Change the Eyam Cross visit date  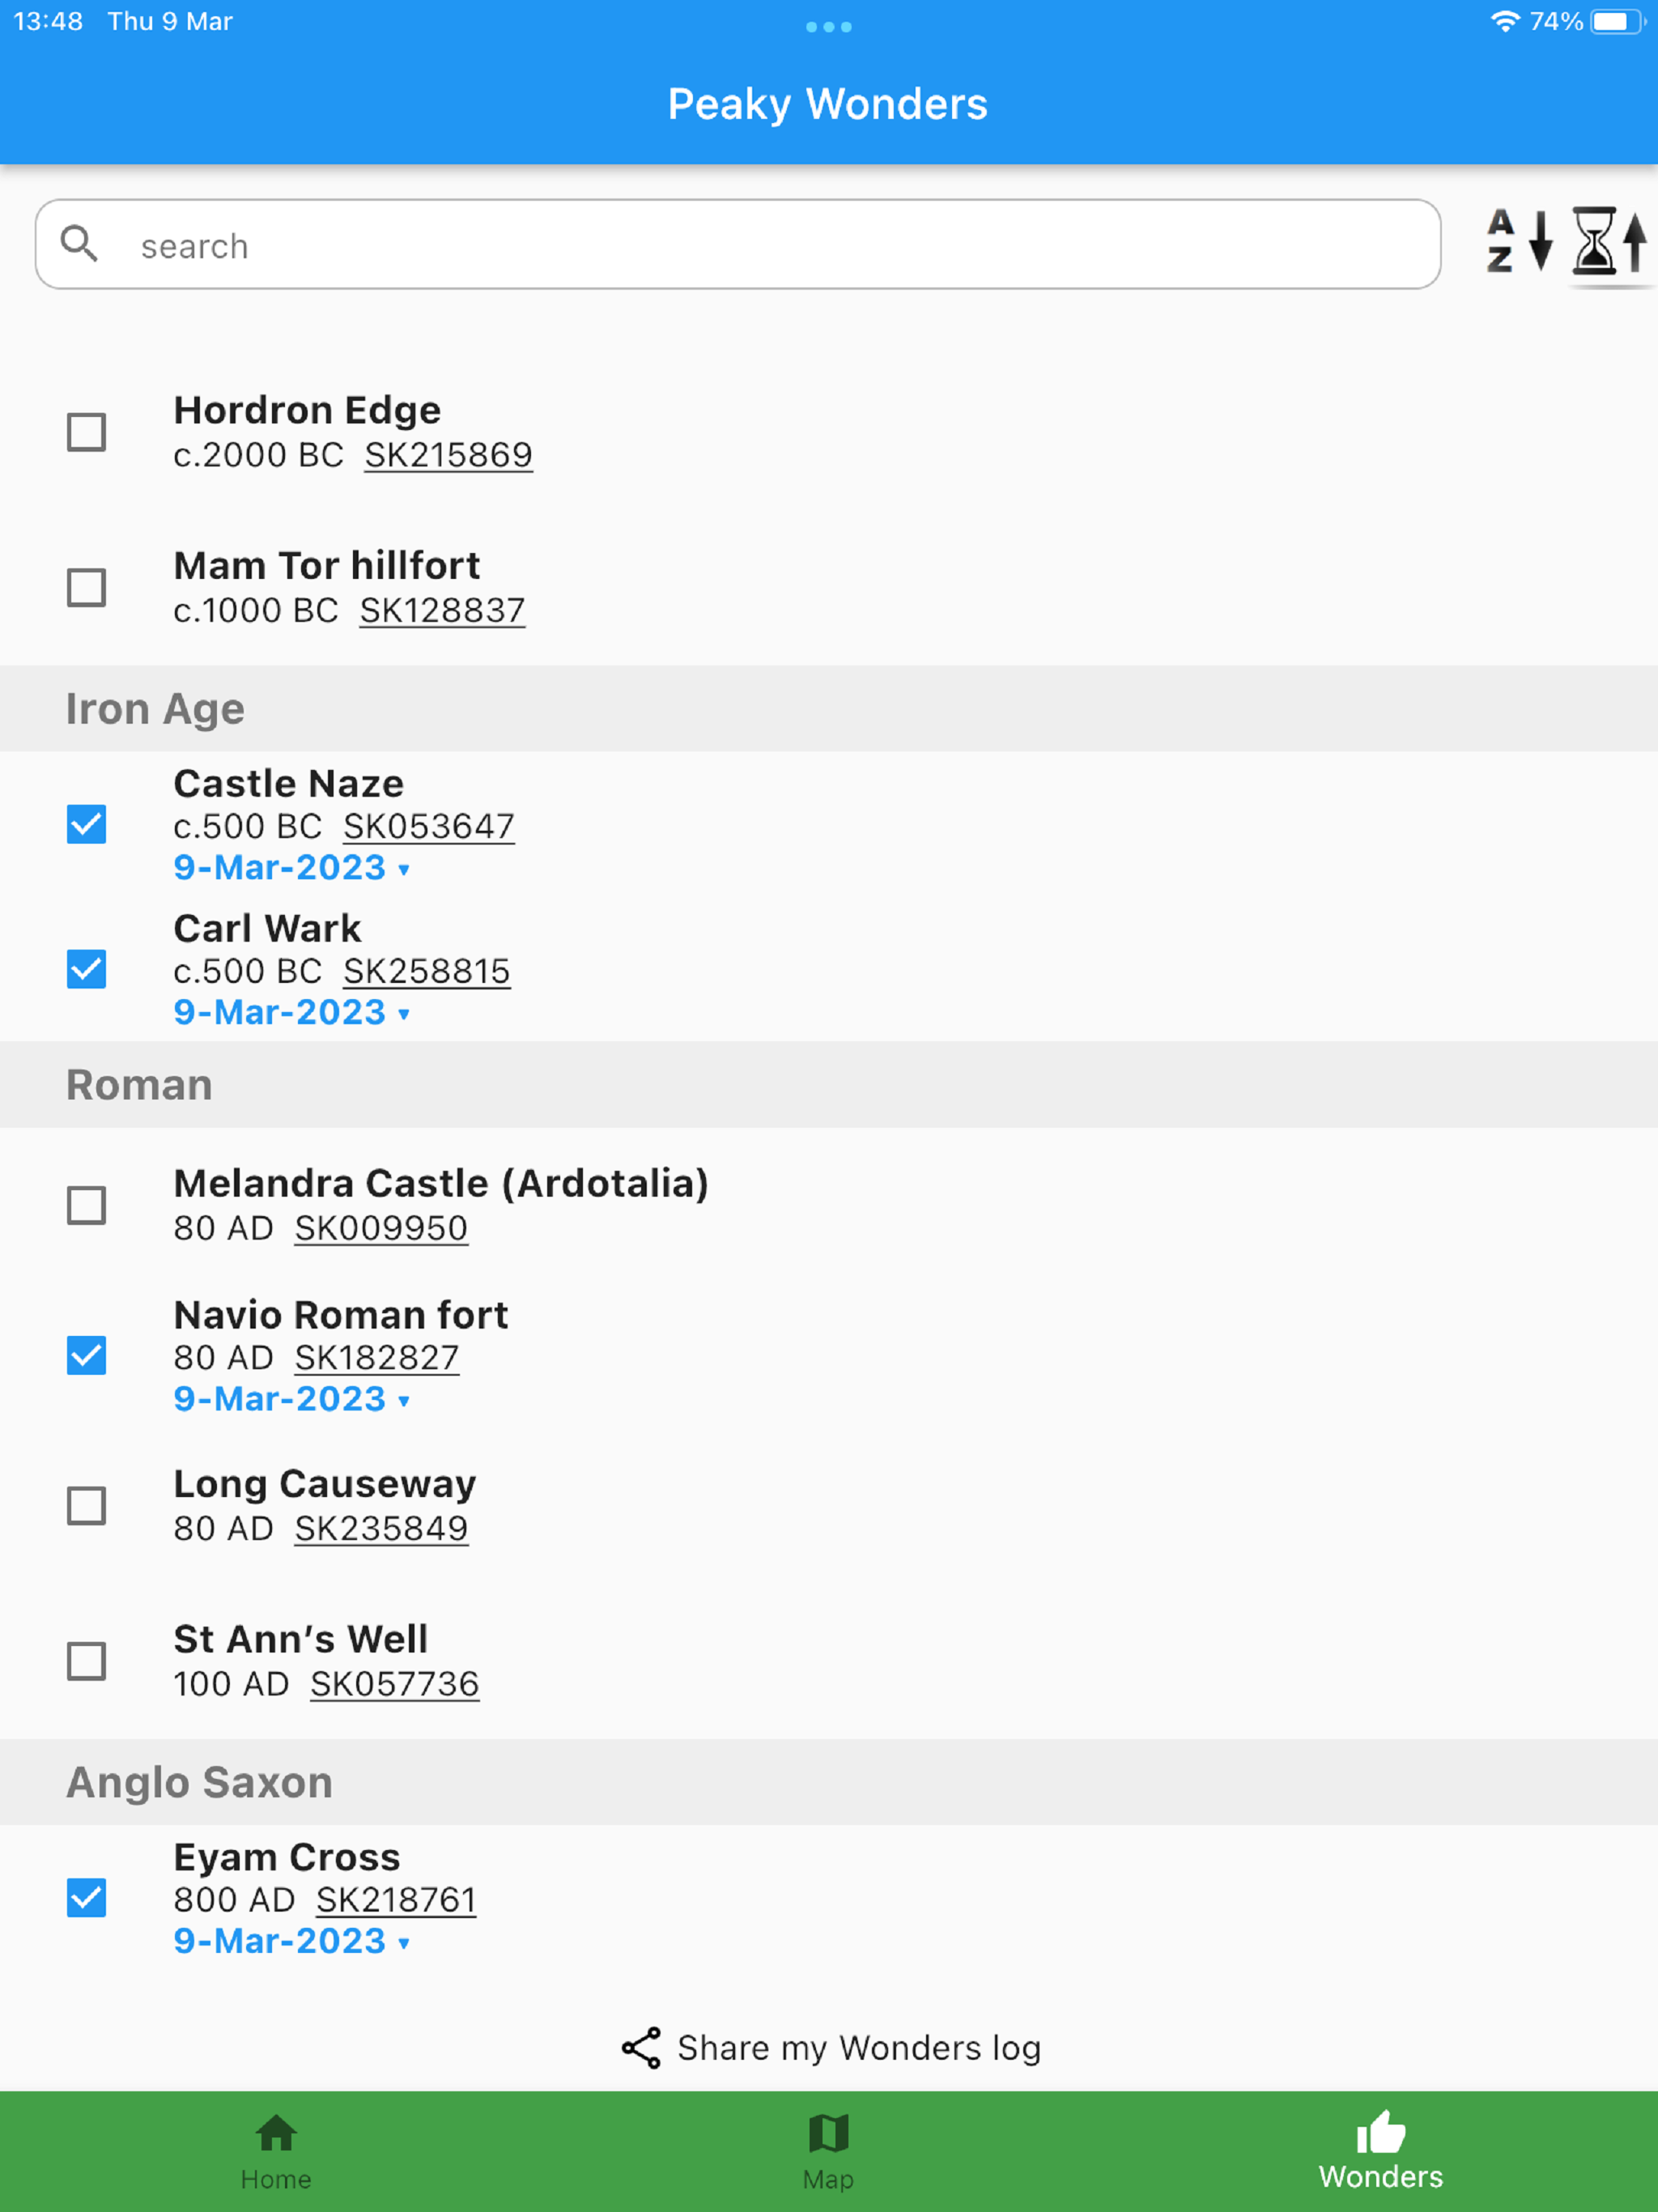pyautogui.click(x=292, y=1941)
